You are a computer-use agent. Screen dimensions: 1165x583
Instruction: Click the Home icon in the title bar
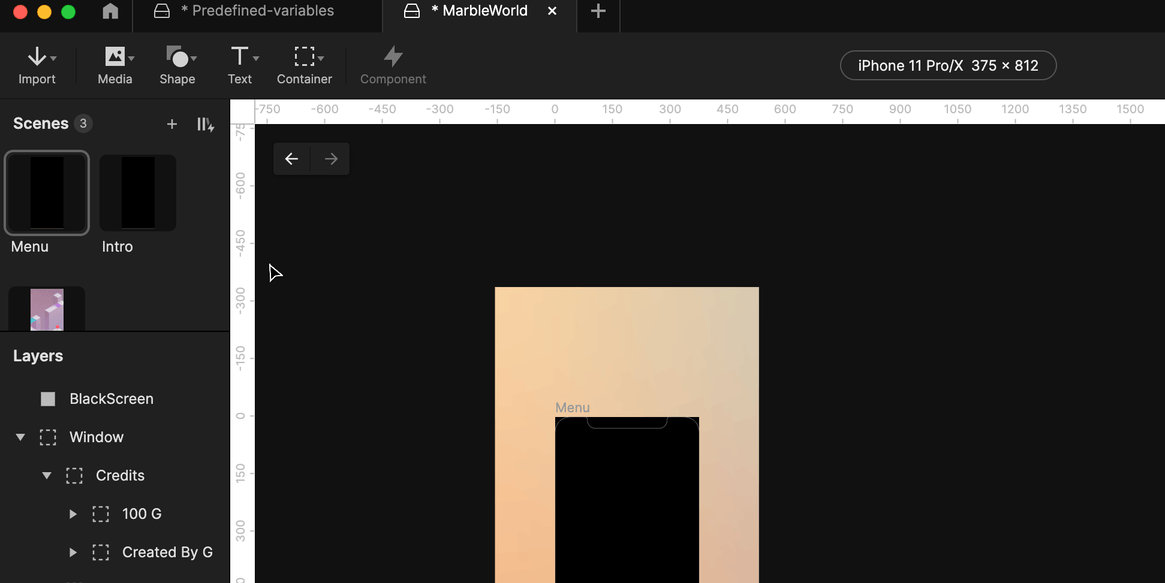pos(110,11)
